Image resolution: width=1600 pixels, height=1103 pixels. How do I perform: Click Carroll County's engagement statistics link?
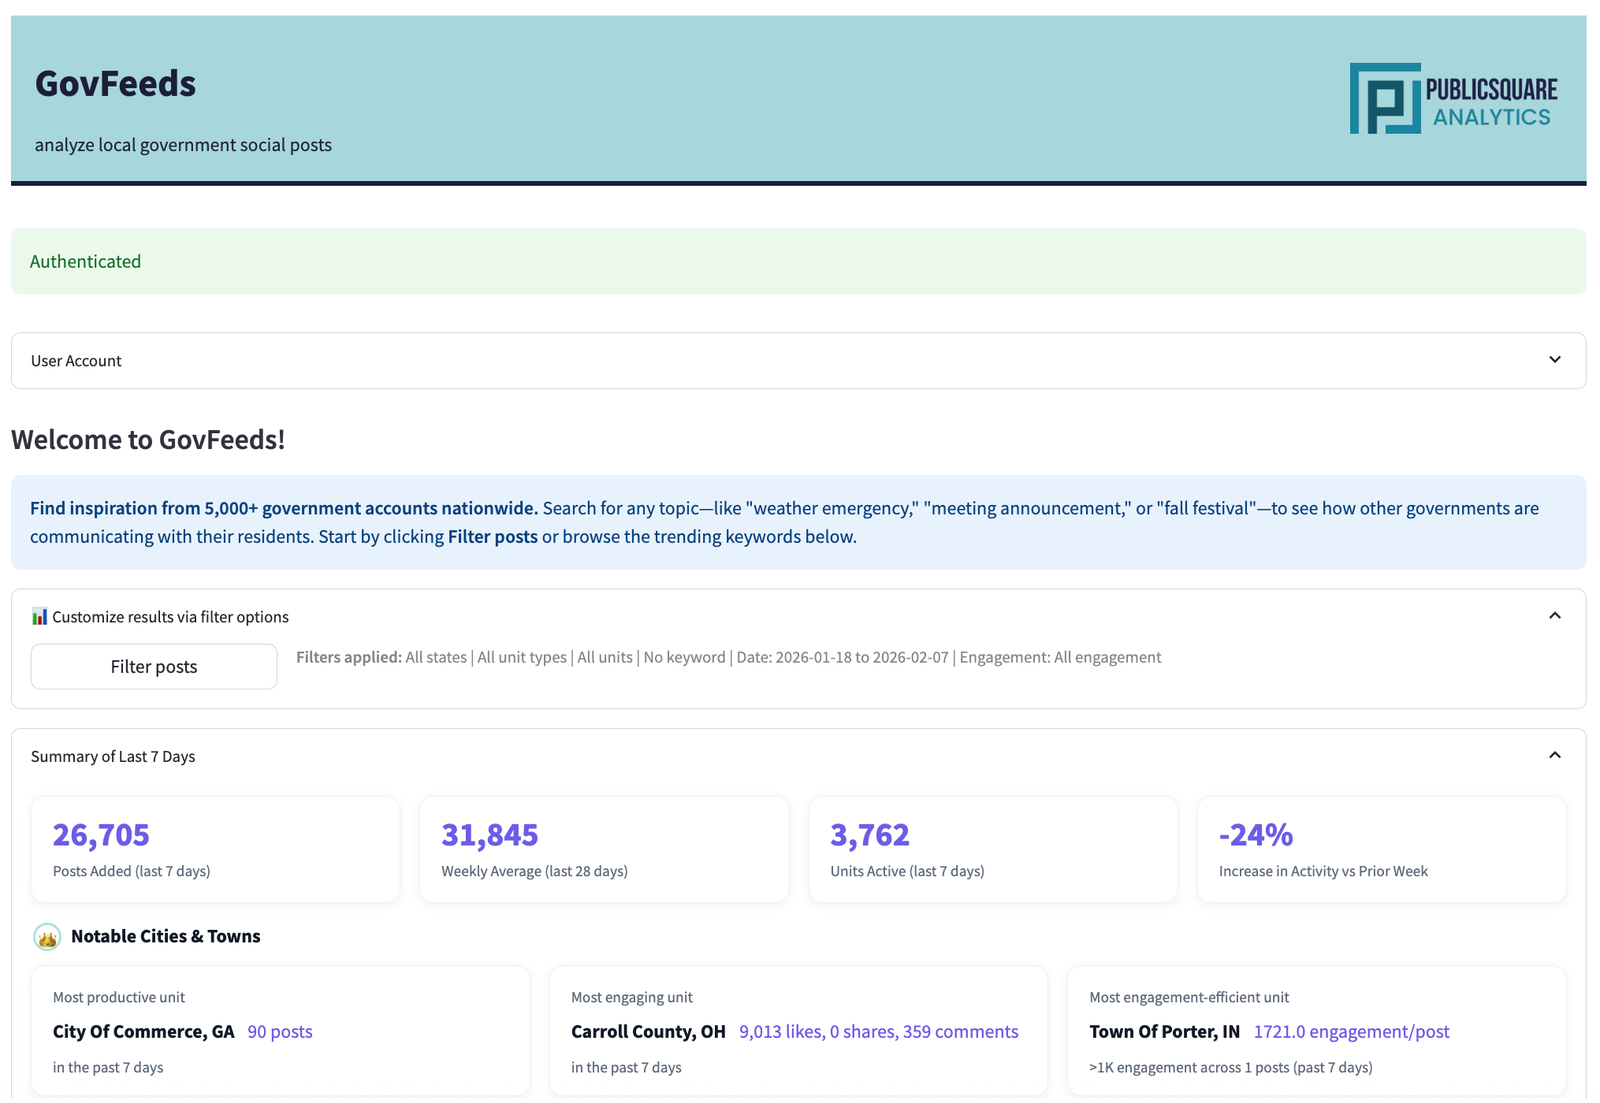click(x=878, y=1031)
